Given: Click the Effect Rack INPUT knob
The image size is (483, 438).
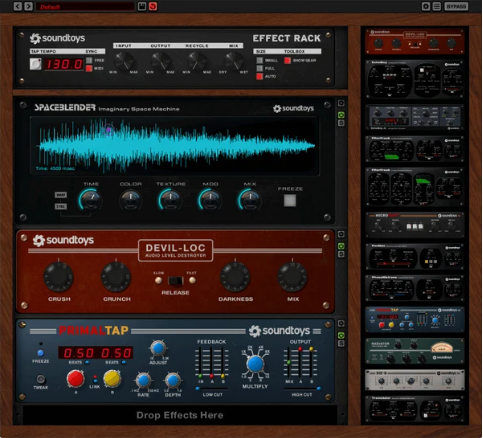Looking at the screenshot, I should click(124, 61).
